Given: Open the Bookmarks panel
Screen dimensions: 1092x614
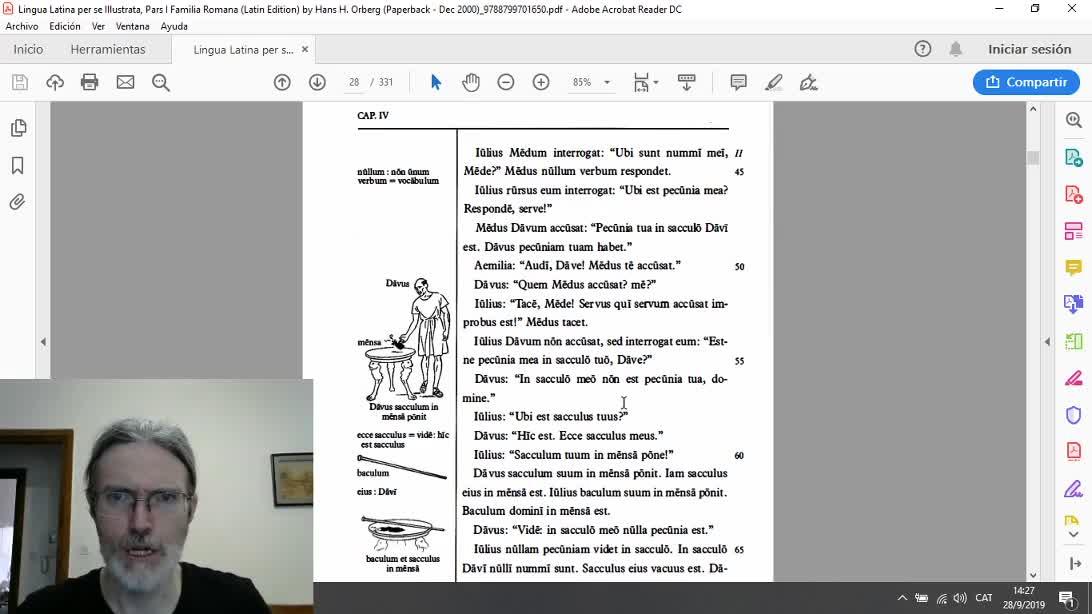Looking at the screenshot, I should pos(17,165).
